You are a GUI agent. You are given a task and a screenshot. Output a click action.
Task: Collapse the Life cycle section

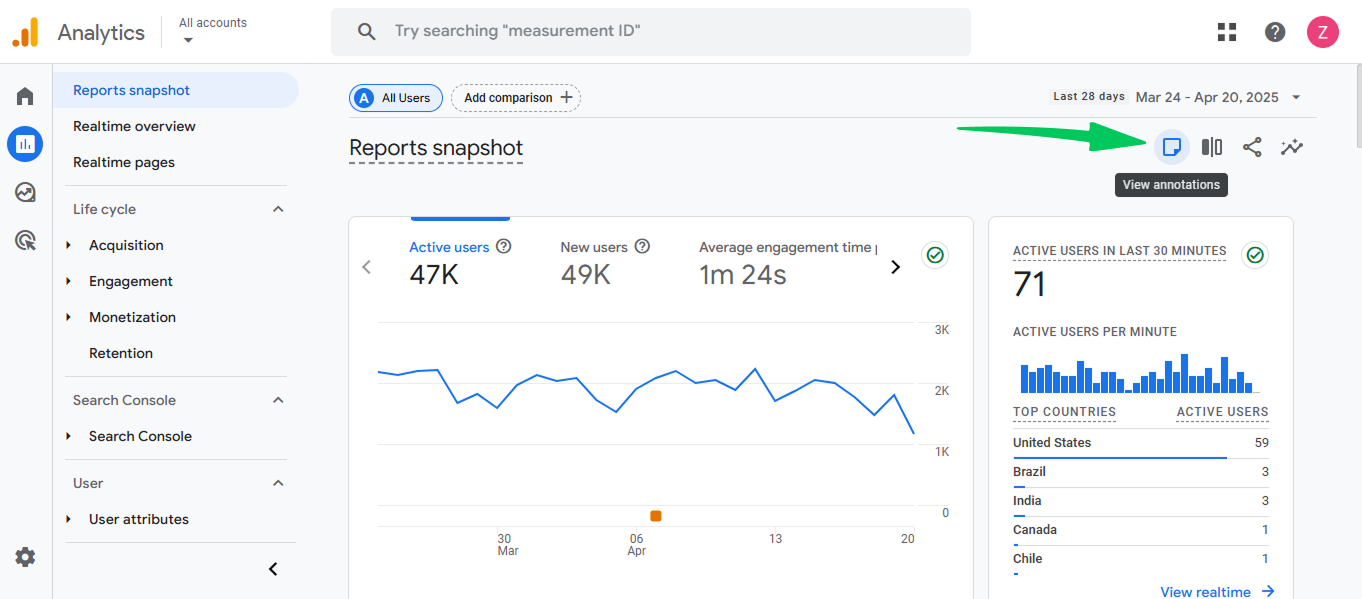pos(278,209)
